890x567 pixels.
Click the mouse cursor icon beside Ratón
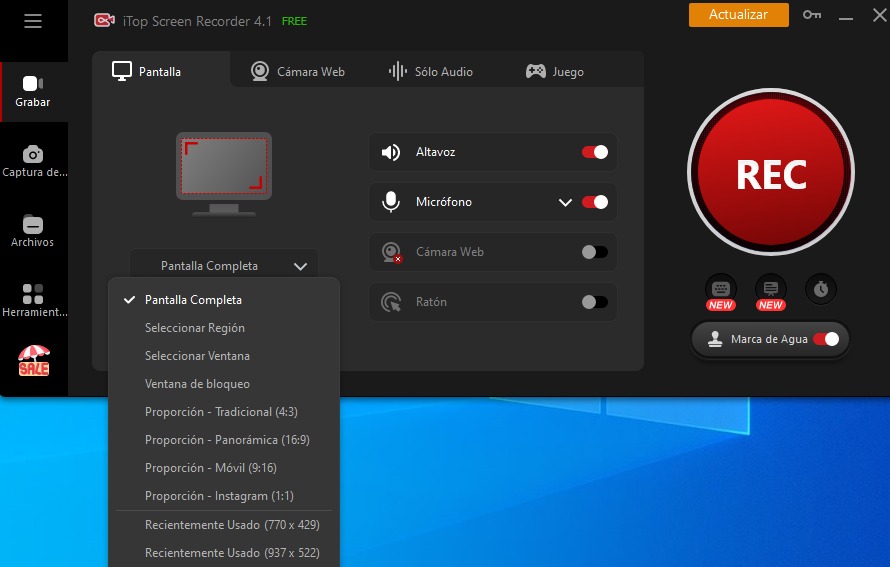391,302
